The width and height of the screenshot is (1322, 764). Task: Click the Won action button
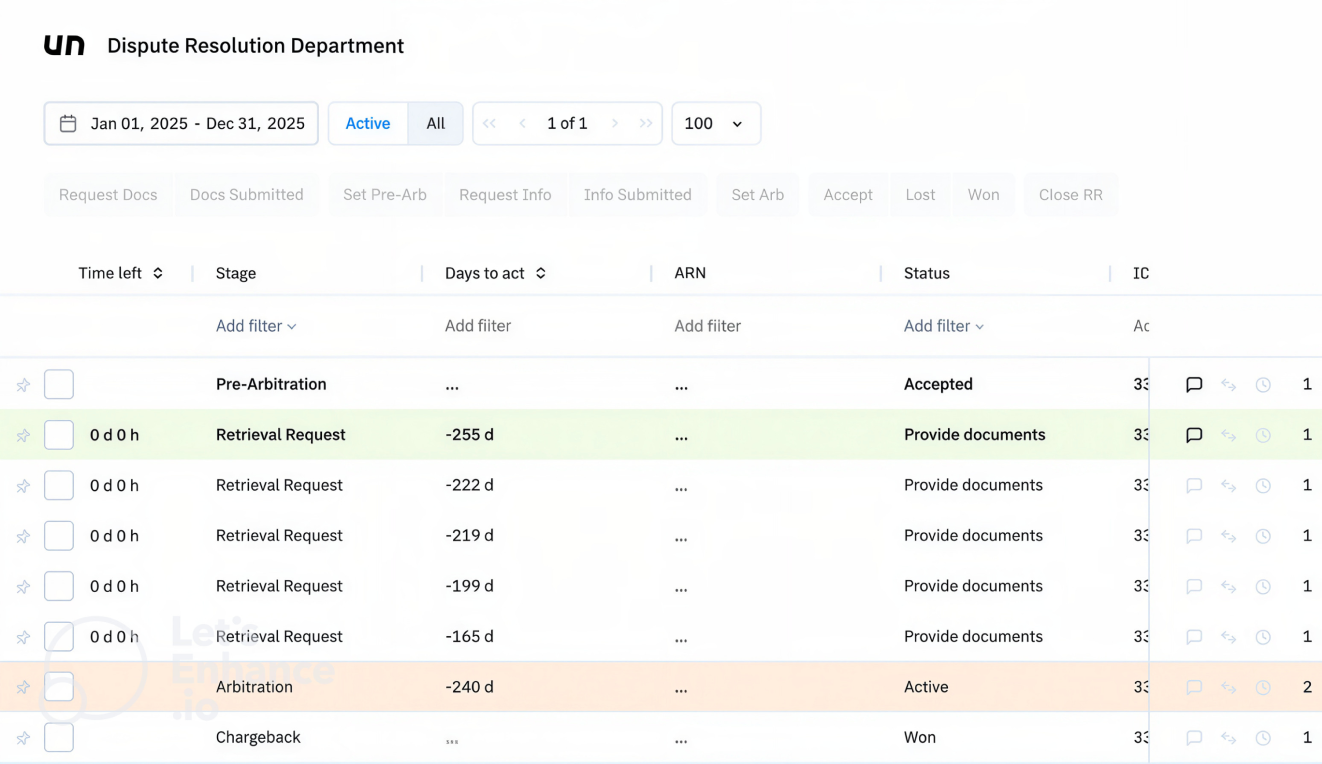(x=984, y=195)
